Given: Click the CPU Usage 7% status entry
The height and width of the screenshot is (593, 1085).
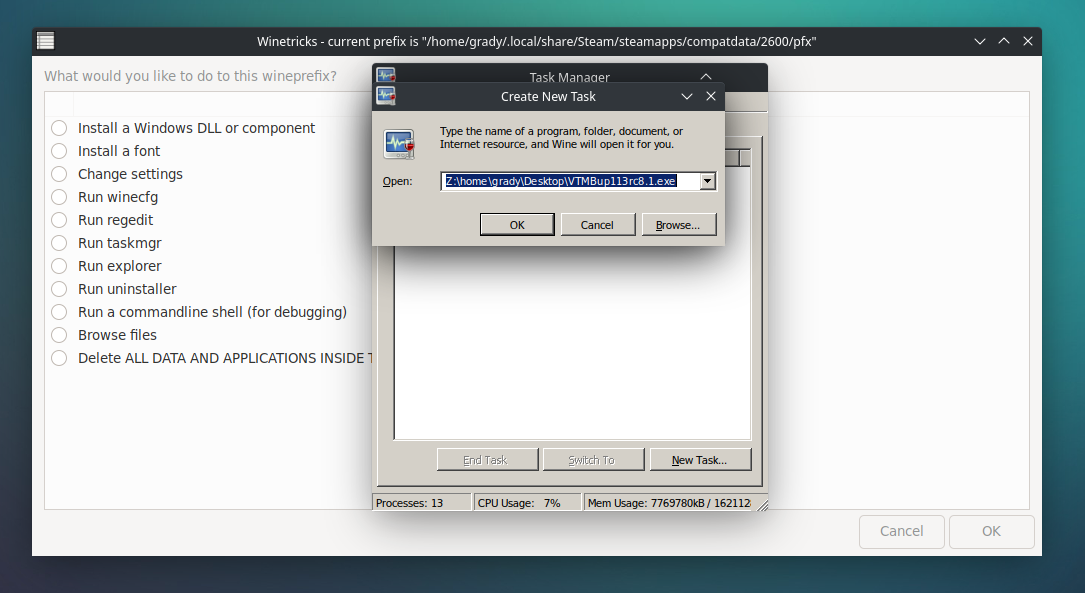Looking at the screenshot, I should [527, 503].
